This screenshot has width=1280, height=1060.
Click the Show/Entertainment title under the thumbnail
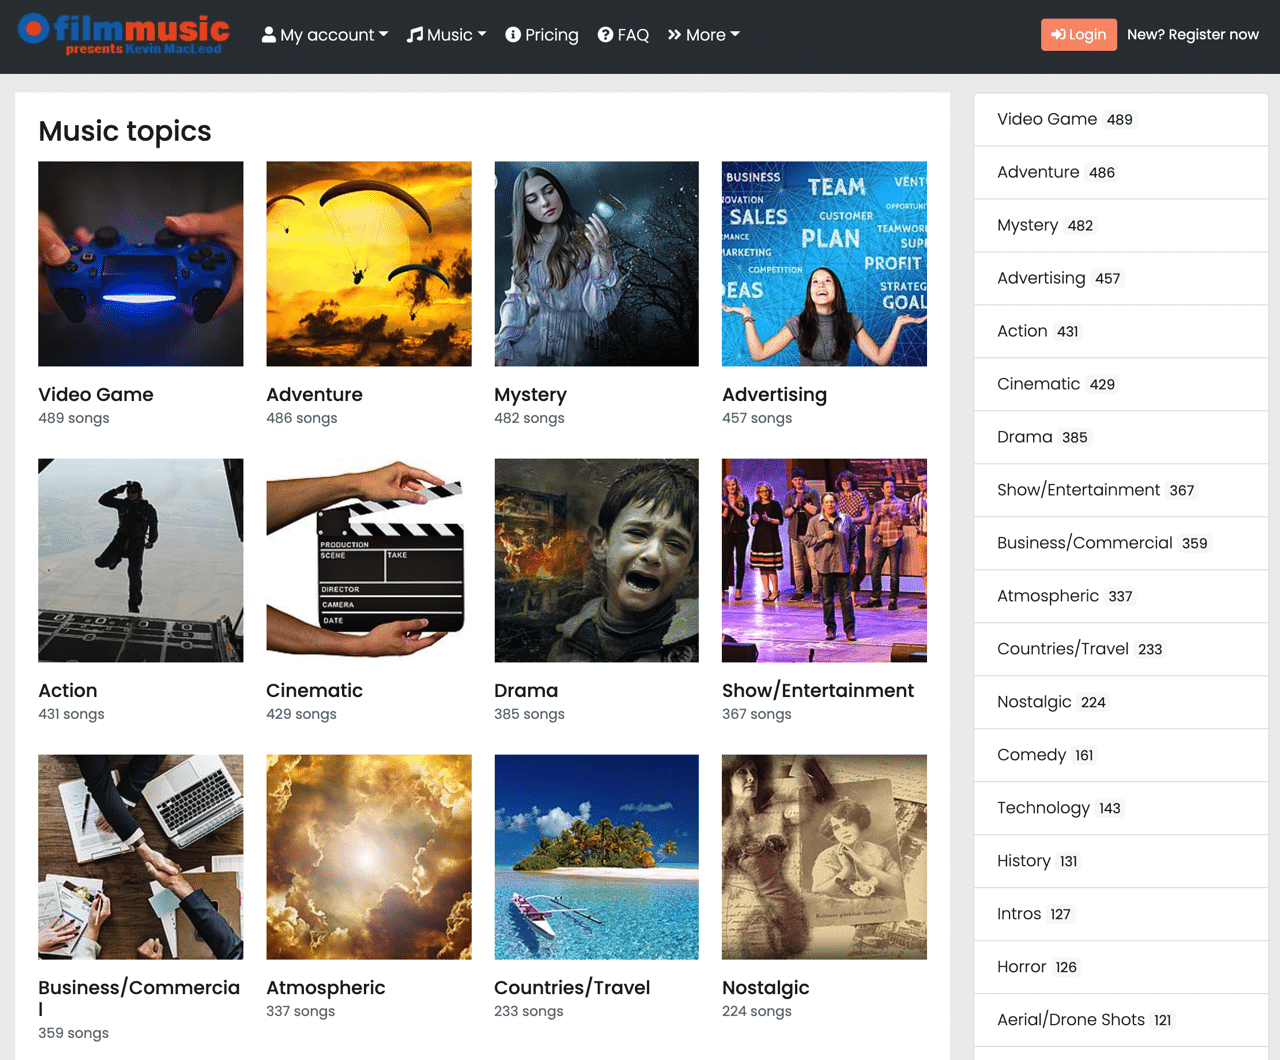[x=818, y=690]
